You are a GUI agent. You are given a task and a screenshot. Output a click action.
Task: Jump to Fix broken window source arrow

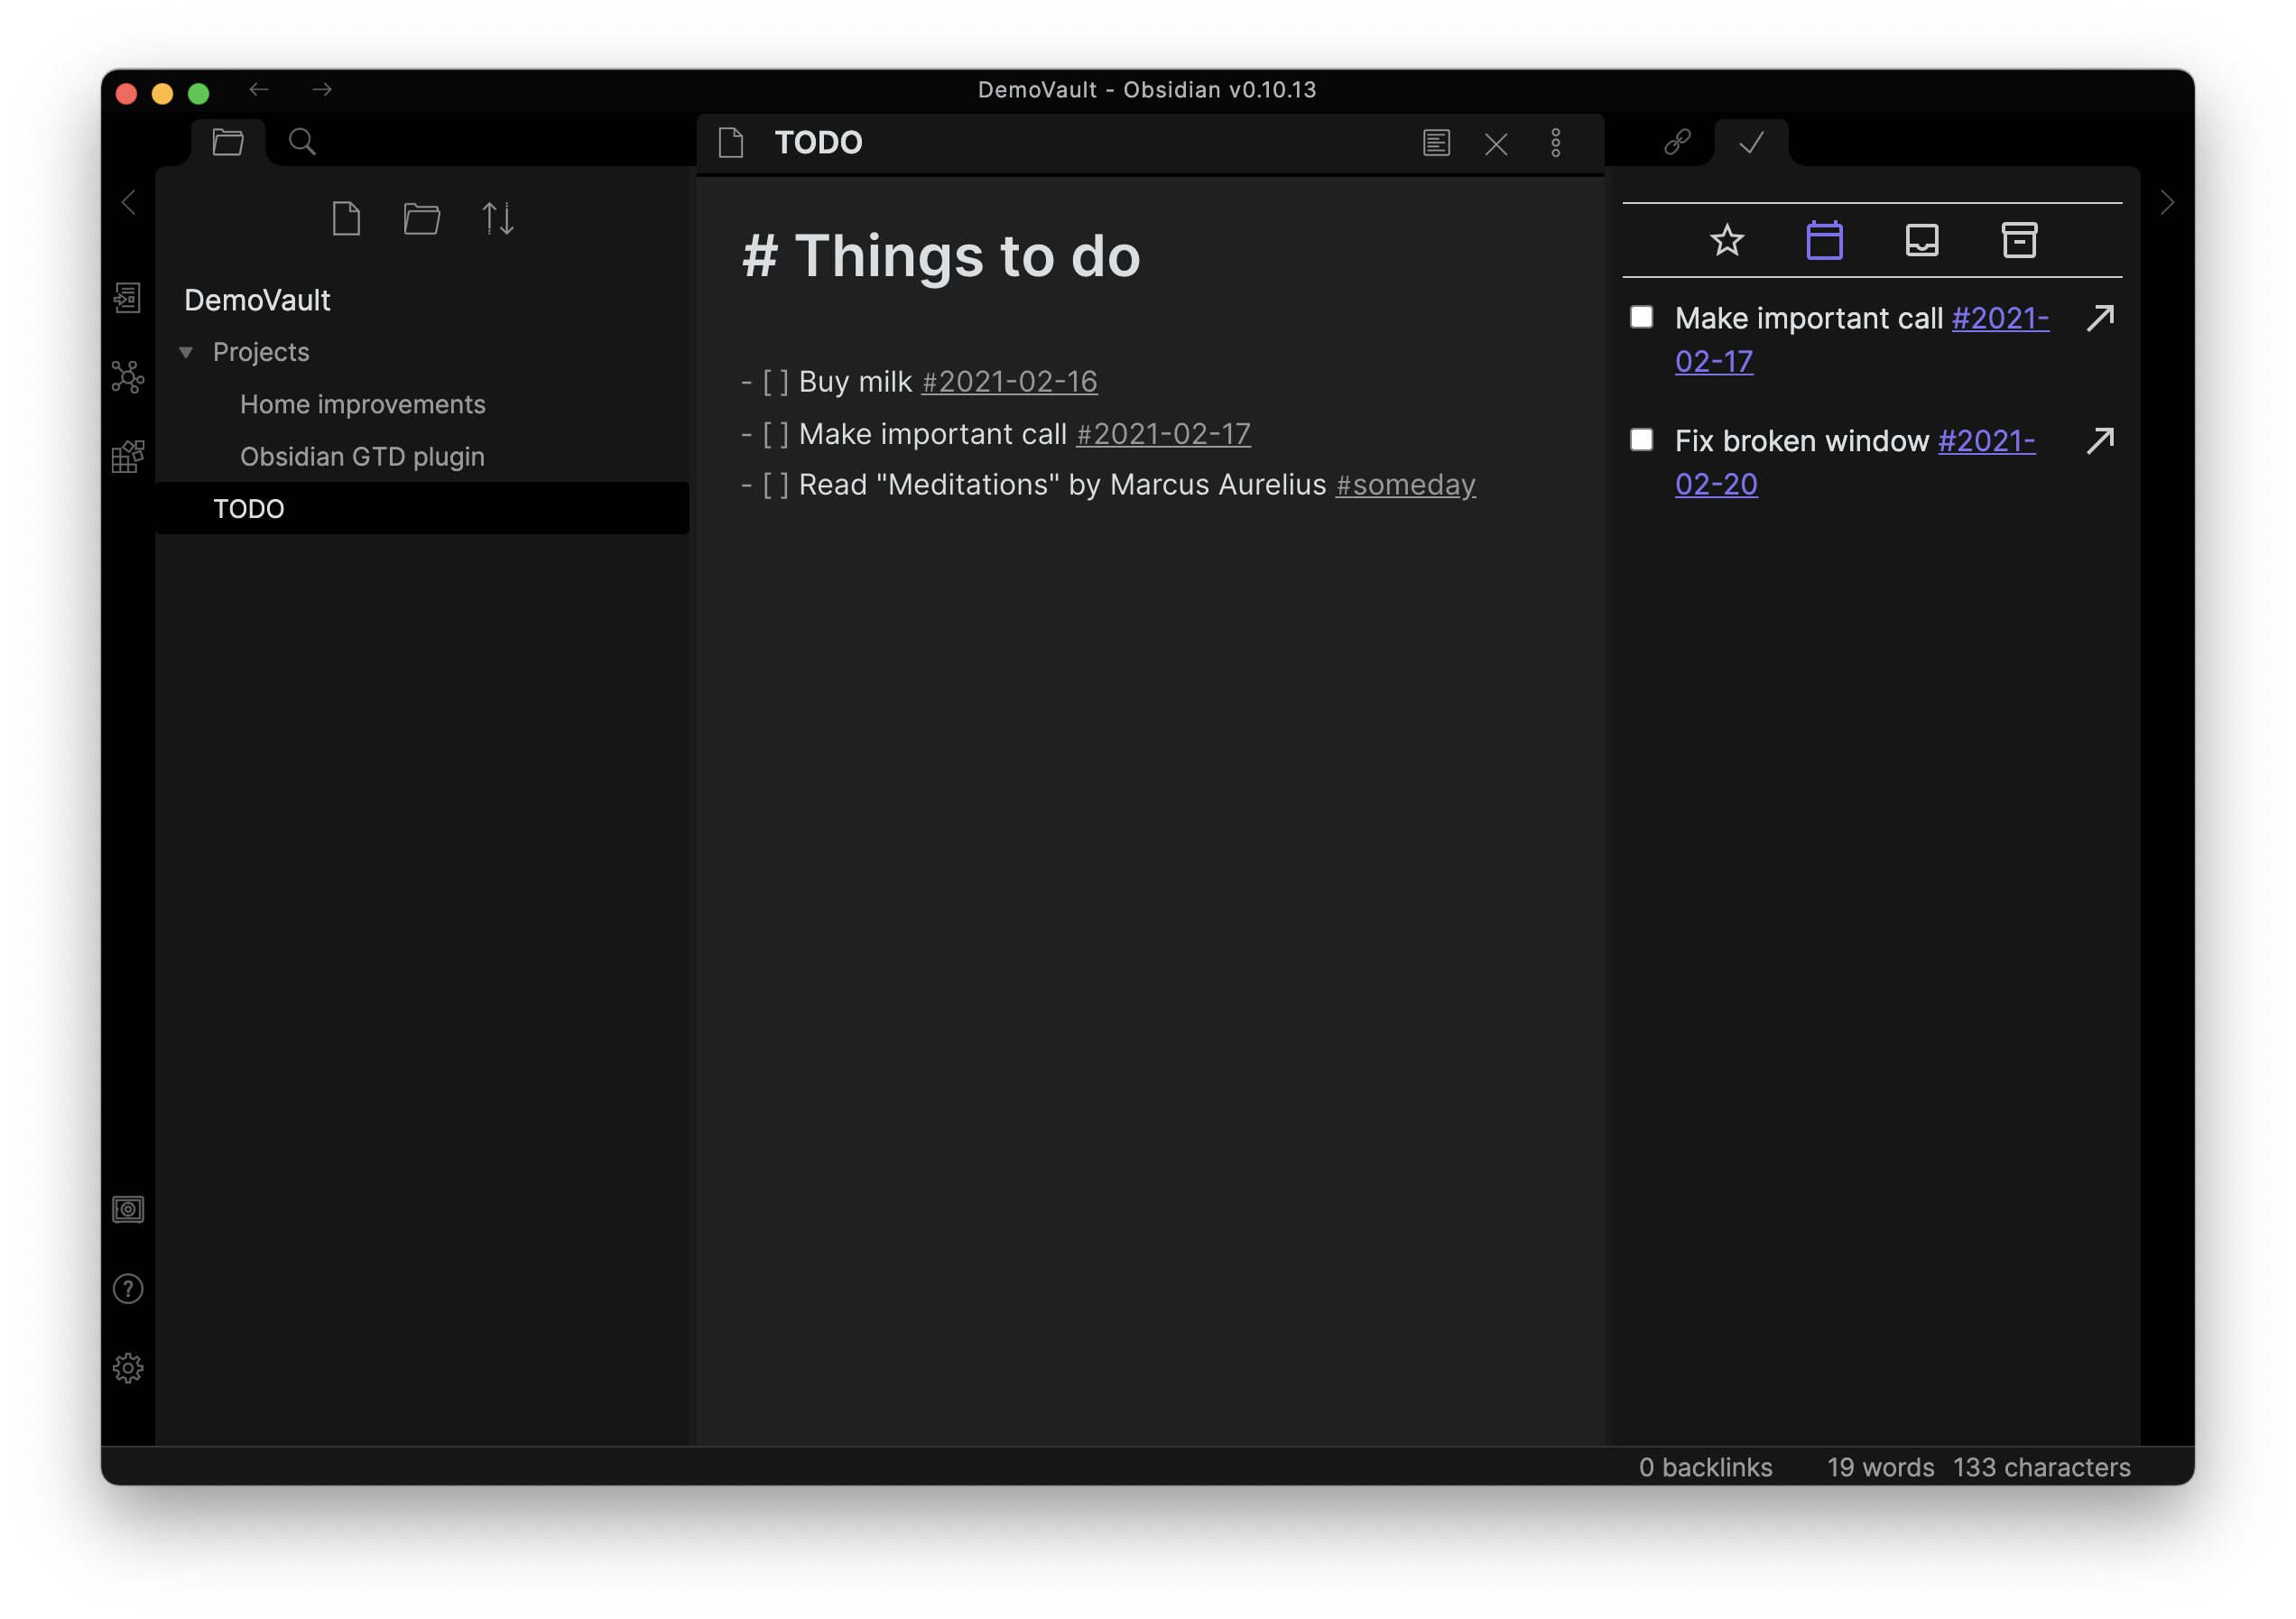click(x=2100, y=441)
